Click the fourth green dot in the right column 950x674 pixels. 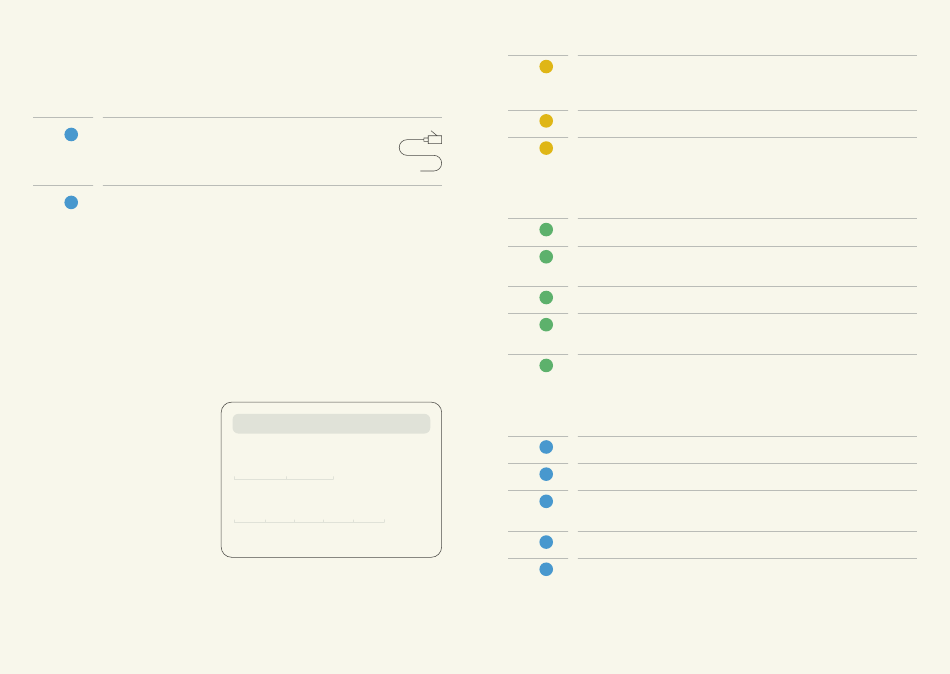(x=546, y=325)
